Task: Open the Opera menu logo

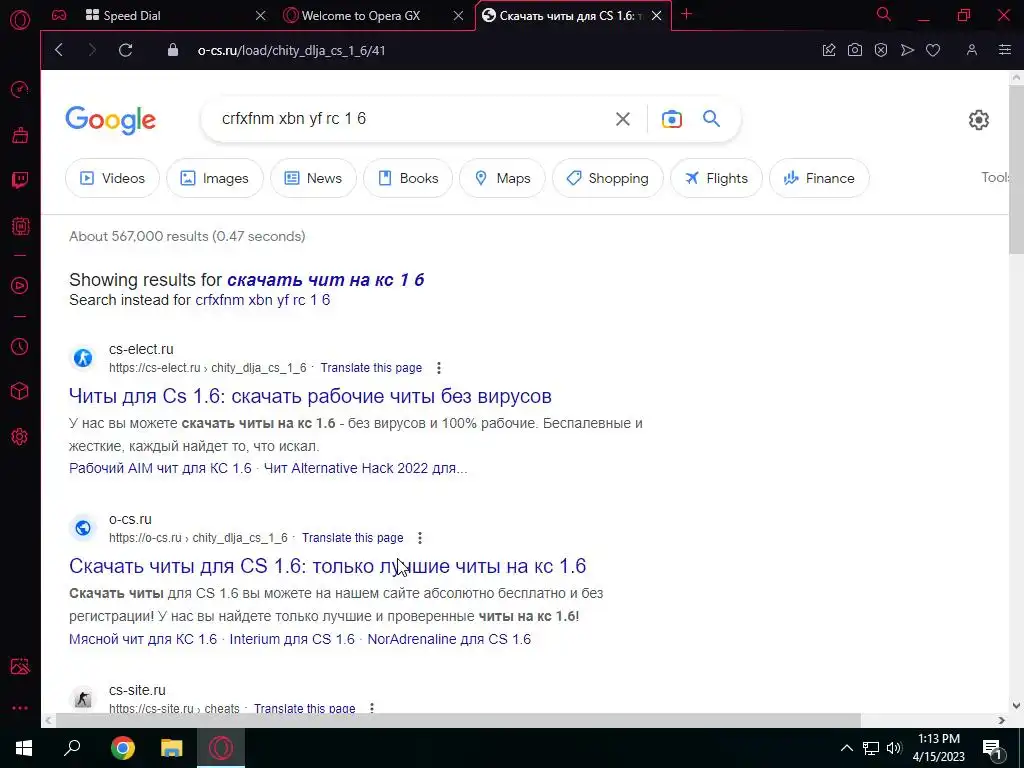Action: pyautogui.click(x=20, y=19)
